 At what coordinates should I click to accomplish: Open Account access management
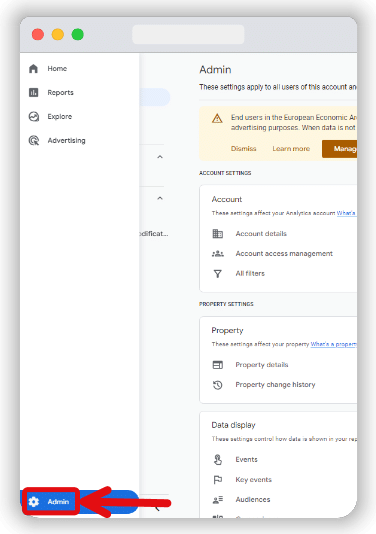(284, 253)
